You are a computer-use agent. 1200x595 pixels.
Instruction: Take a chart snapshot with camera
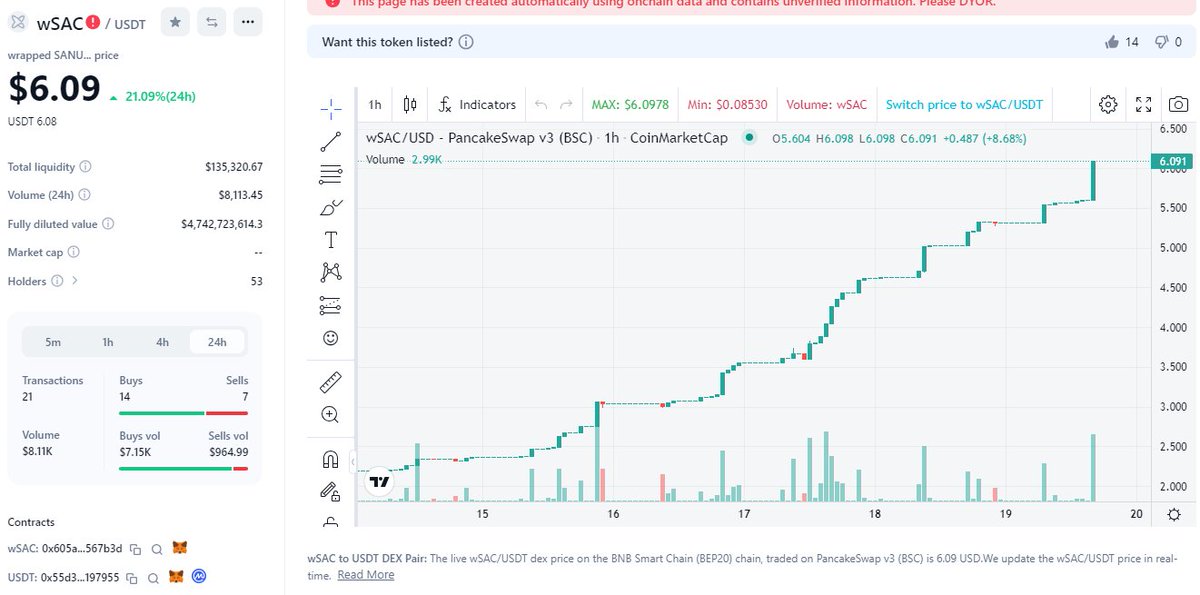1179,104
